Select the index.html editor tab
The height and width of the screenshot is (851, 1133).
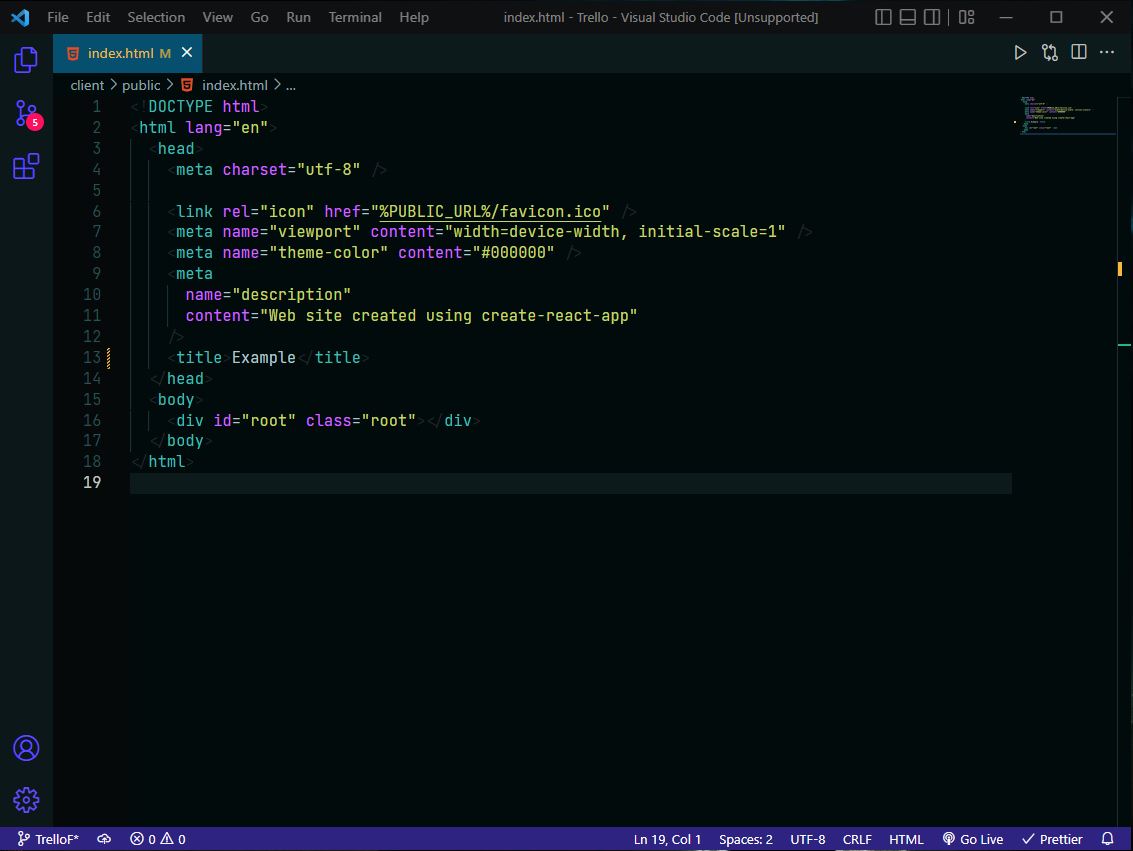pyautogui.click(x=127, y=53)
